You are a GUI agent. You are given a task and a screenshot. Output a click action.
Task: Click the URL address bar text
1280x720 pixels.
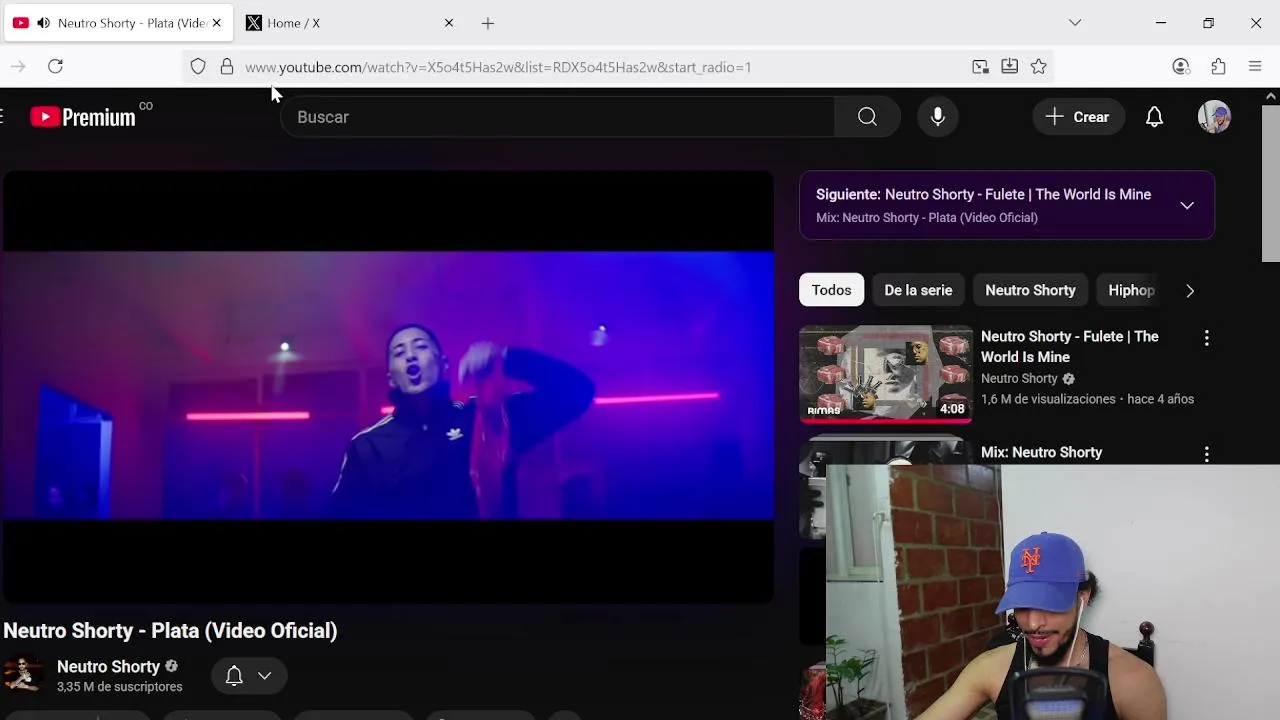click(x=498, y=67)
